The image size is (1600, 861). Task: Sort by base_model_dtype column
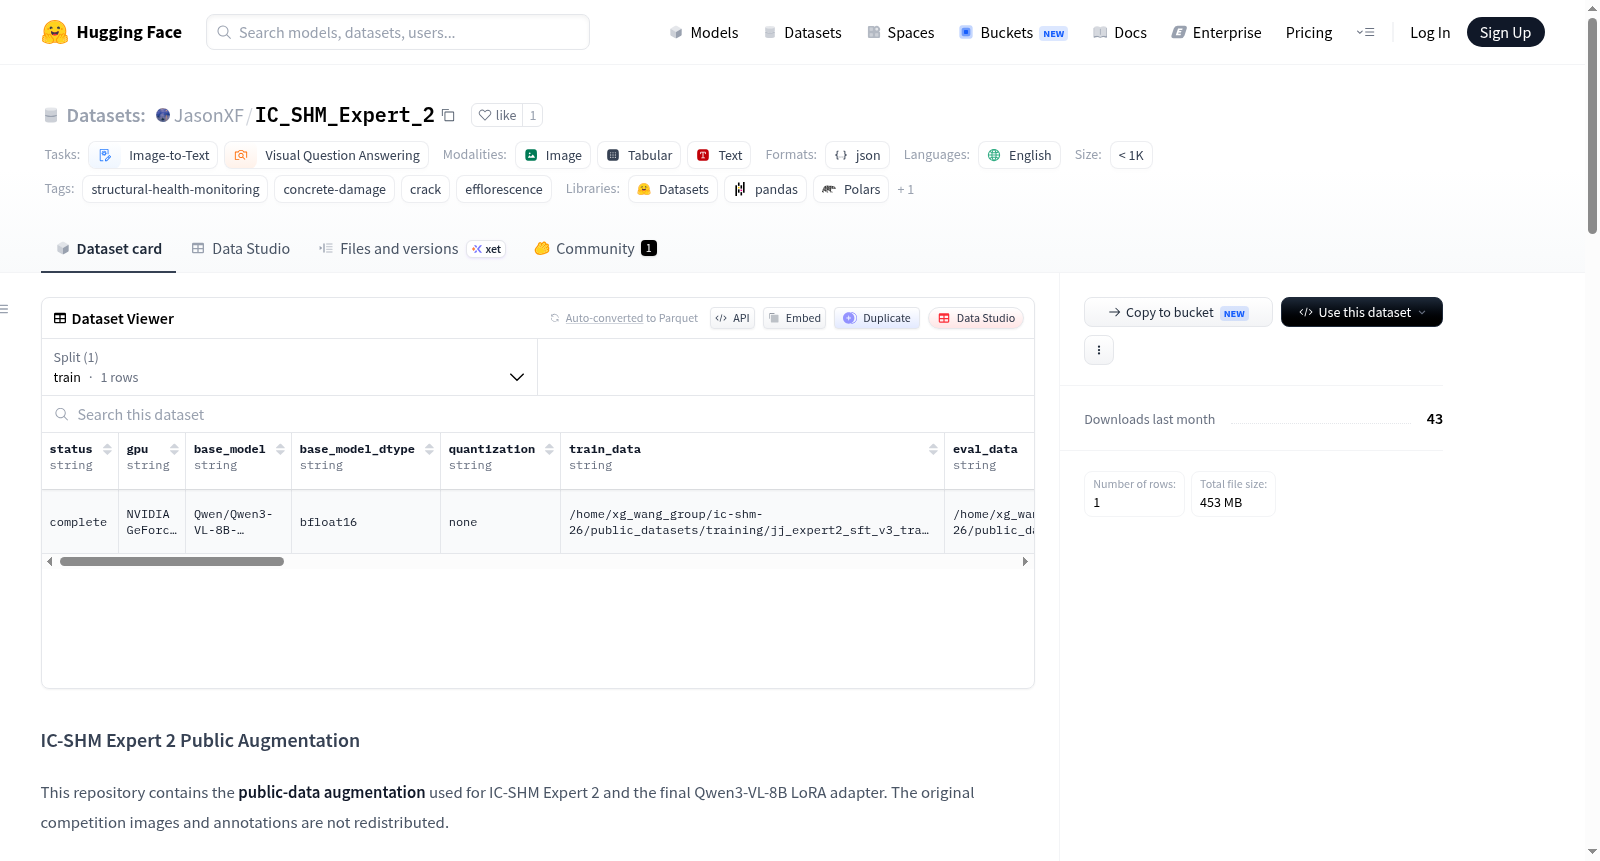pyautogui.click(x=429, y=449)
